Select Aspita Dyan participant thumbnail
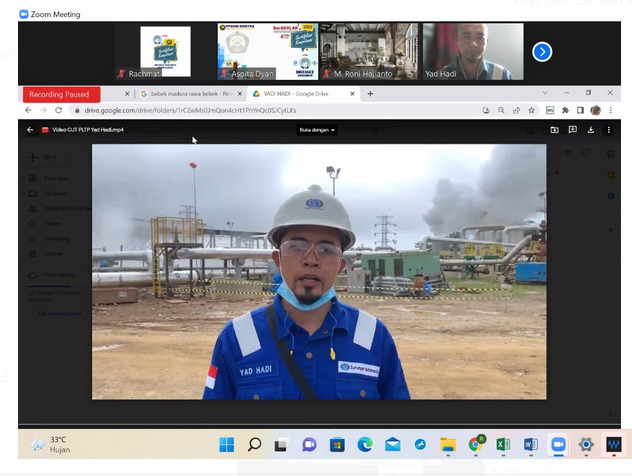632x476 pixels. coord(268,51)
